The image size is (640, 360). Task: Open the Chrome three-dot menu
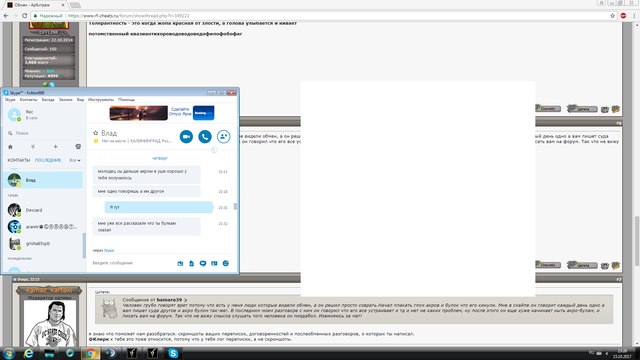634,16
